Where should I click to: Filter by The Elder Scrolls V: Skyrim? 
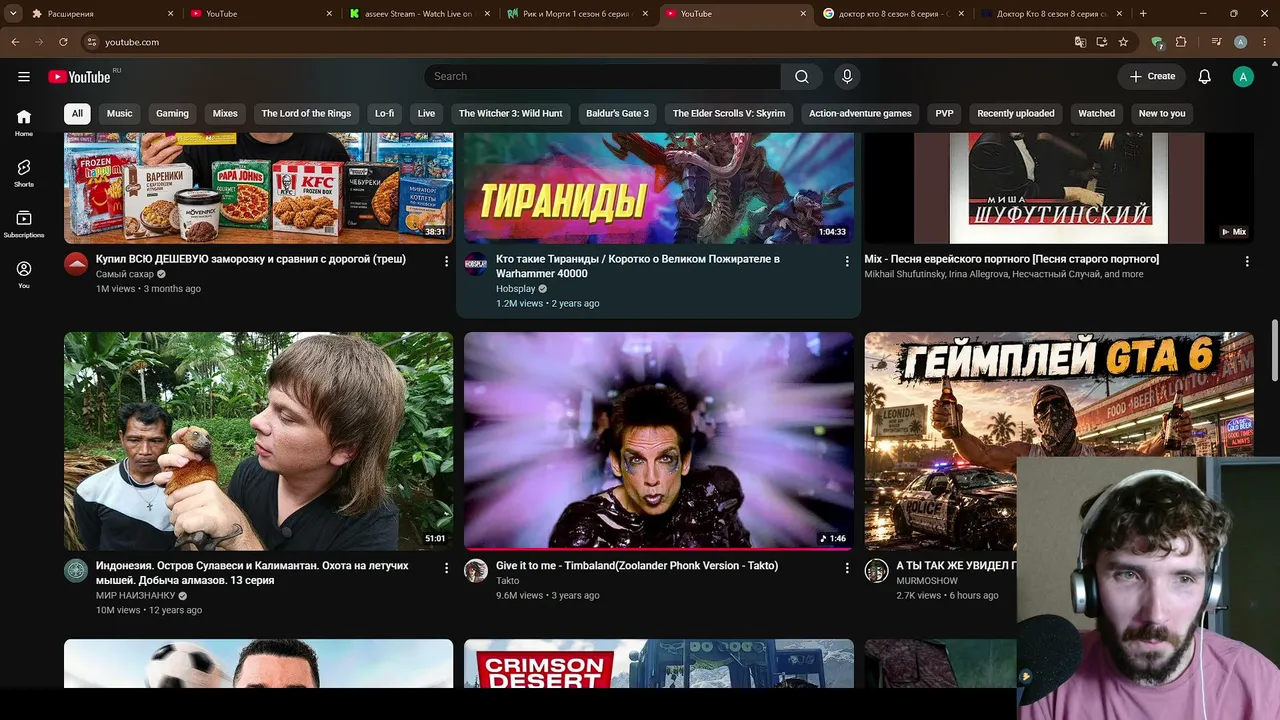pos(729,114)
